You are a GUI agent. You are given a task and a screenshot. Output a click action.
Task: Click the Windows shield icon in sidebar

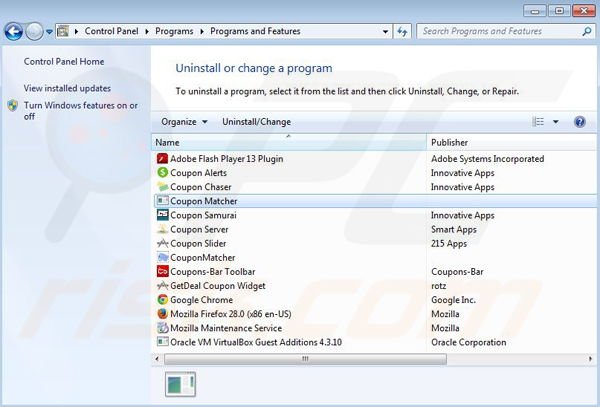coord(13,106)
